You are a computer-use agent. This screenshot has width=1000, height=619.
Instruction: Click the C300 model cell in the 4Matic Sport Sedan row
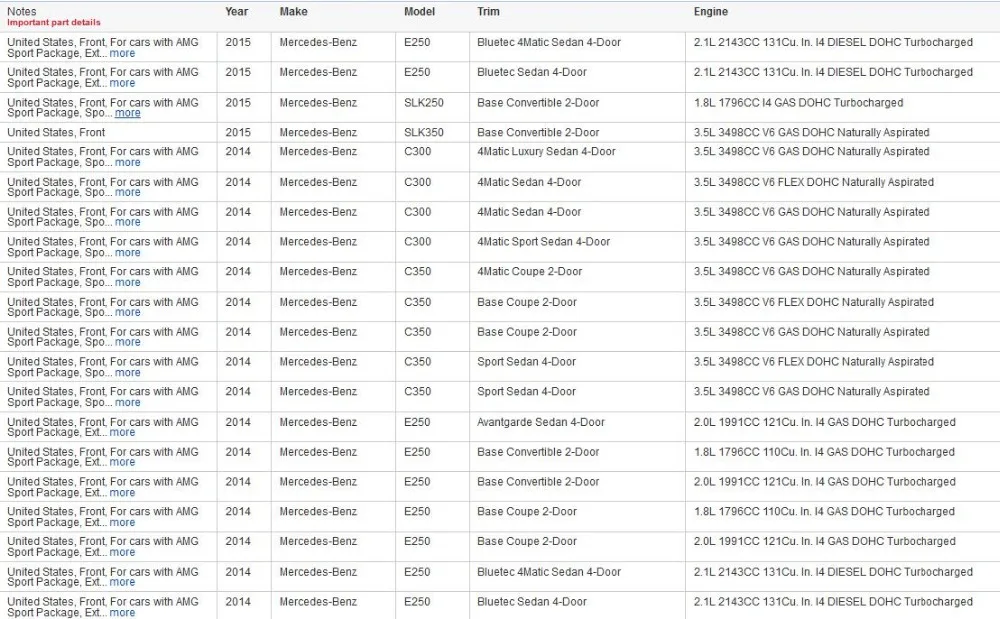point(418,242)
